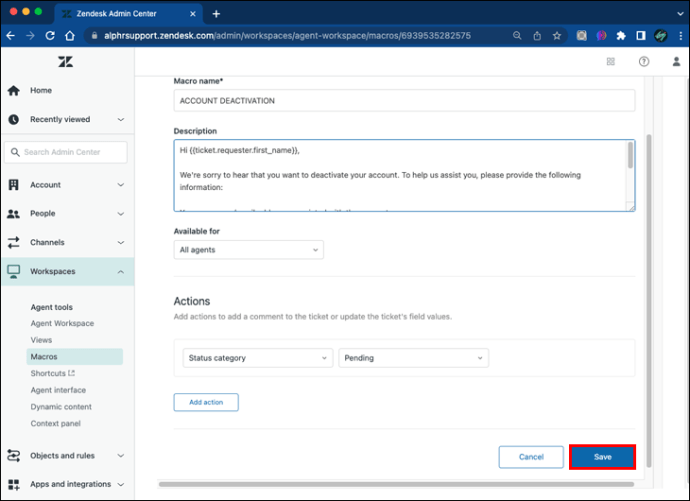Open Home via the house icon
Screen dimensions: 690x501
tap(14, 91)
